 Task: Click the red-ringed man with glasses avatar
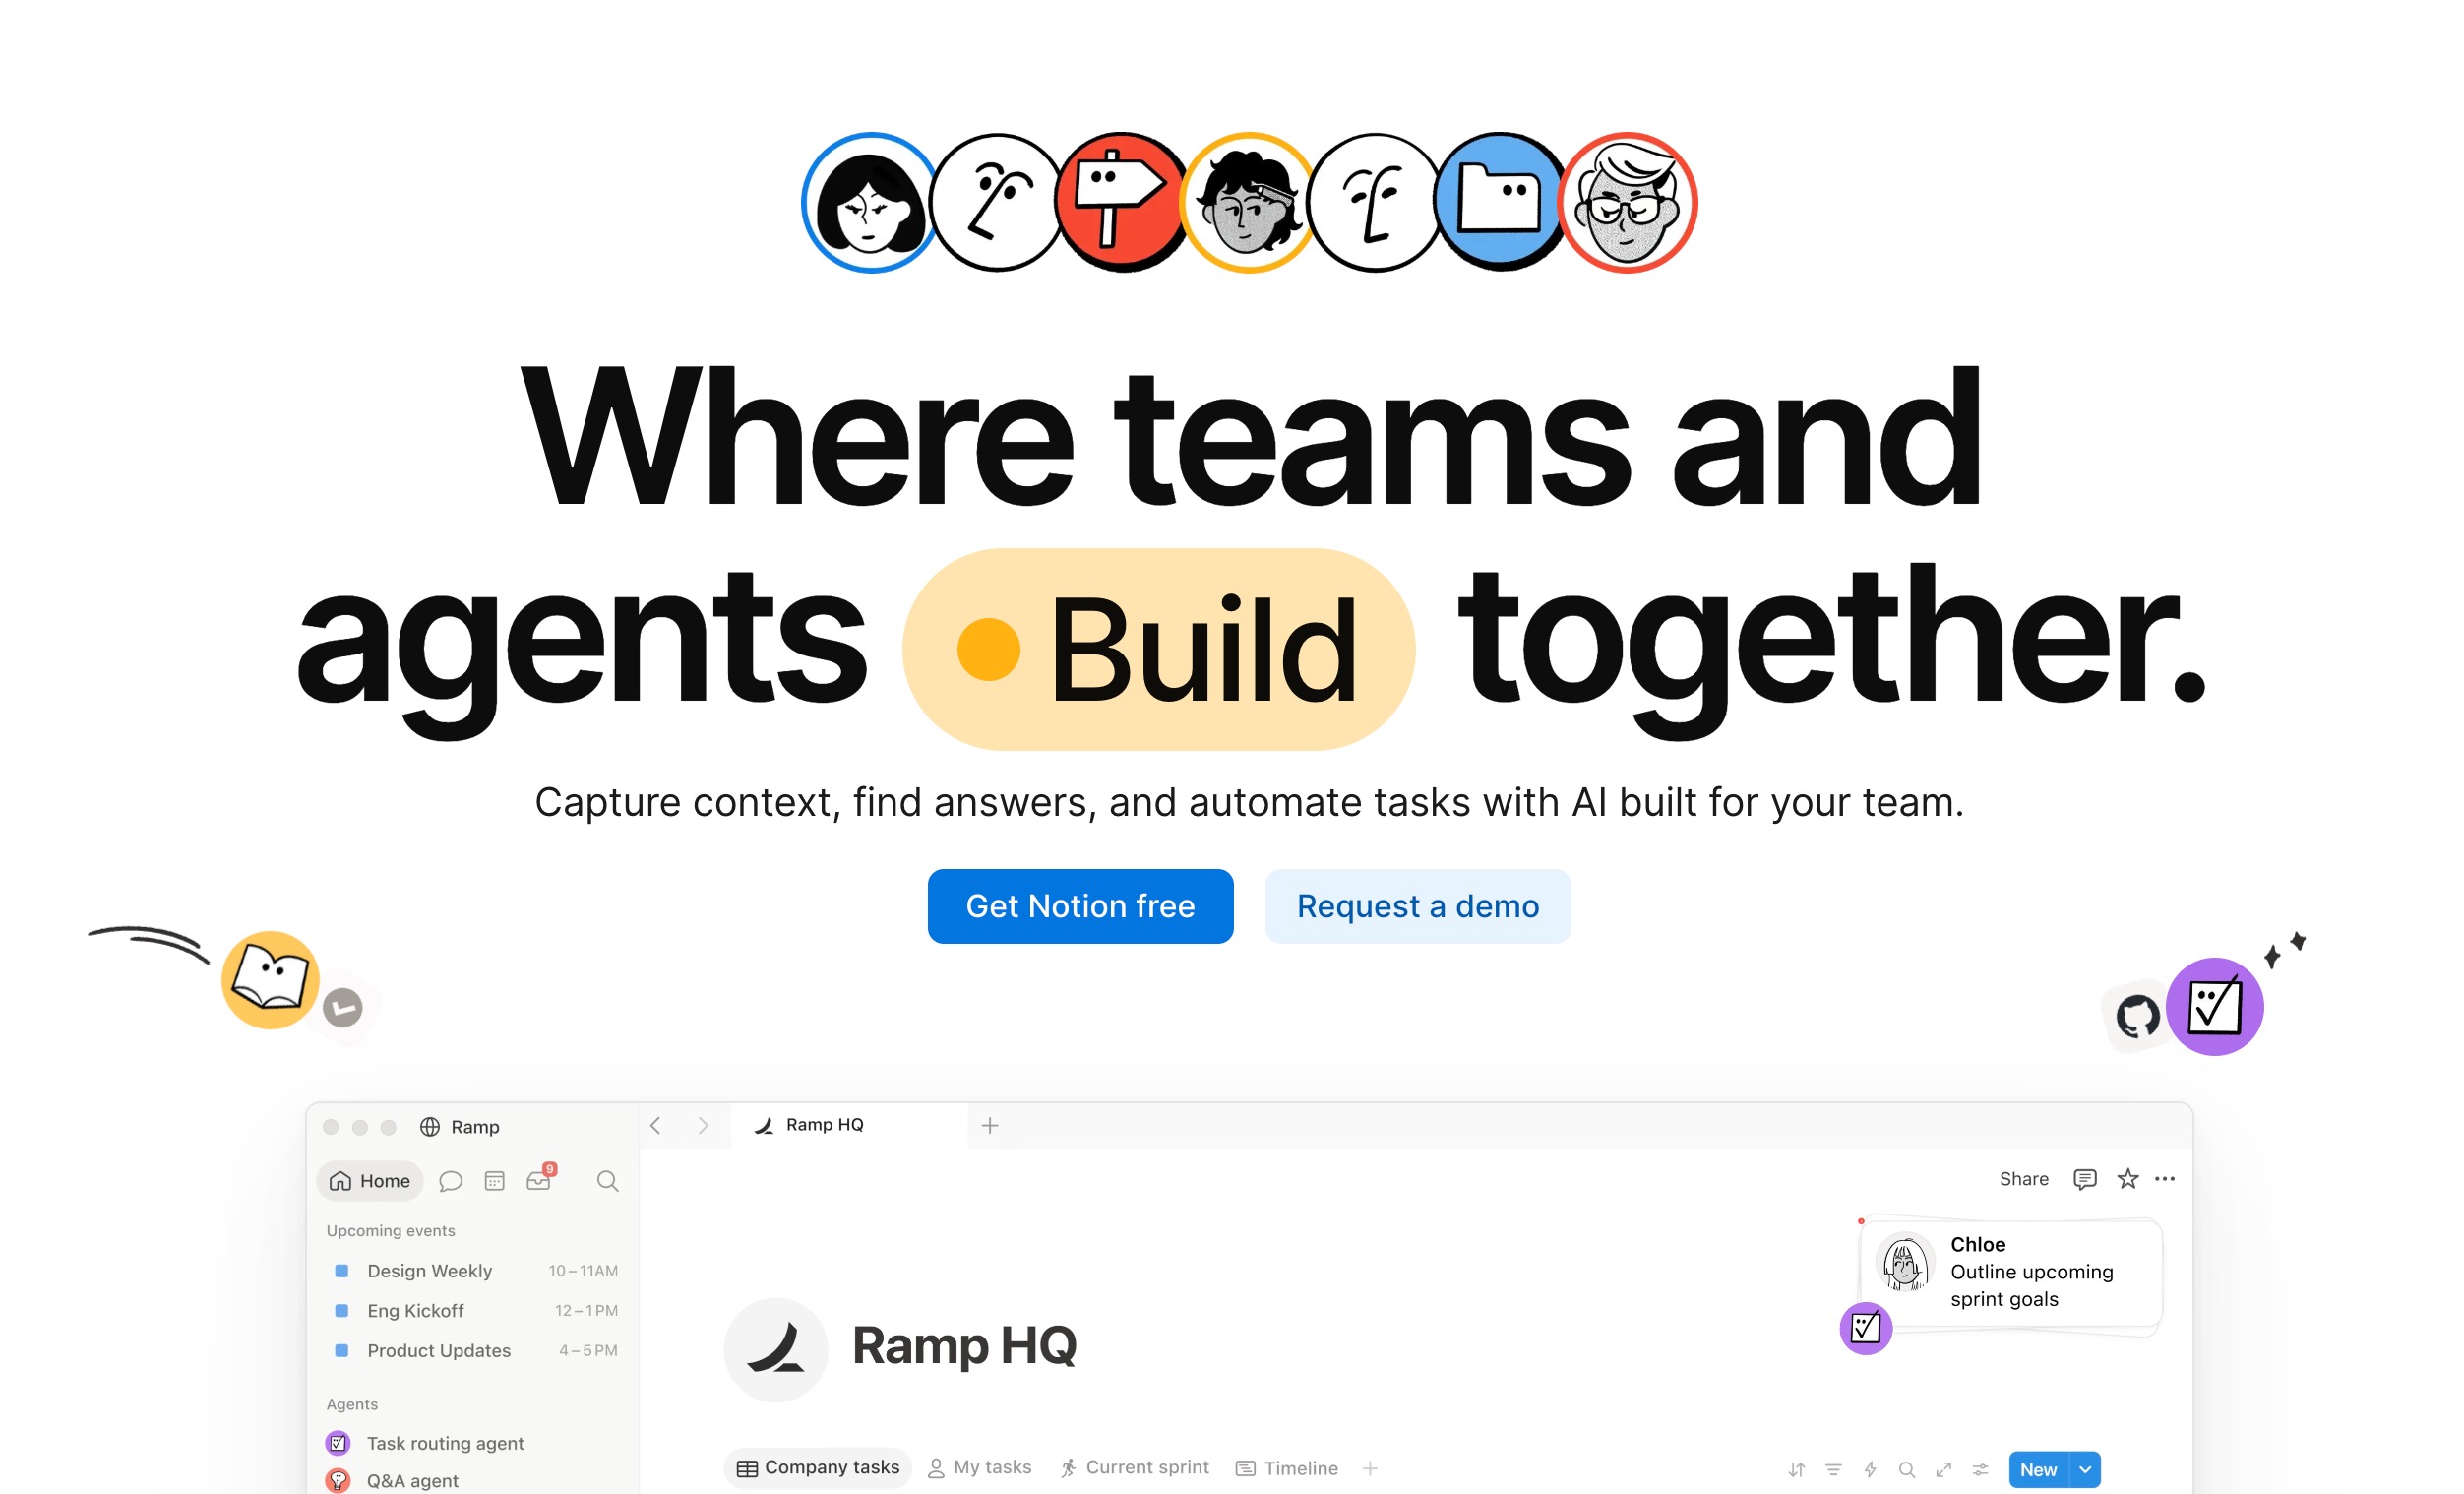coord(1627,203)
